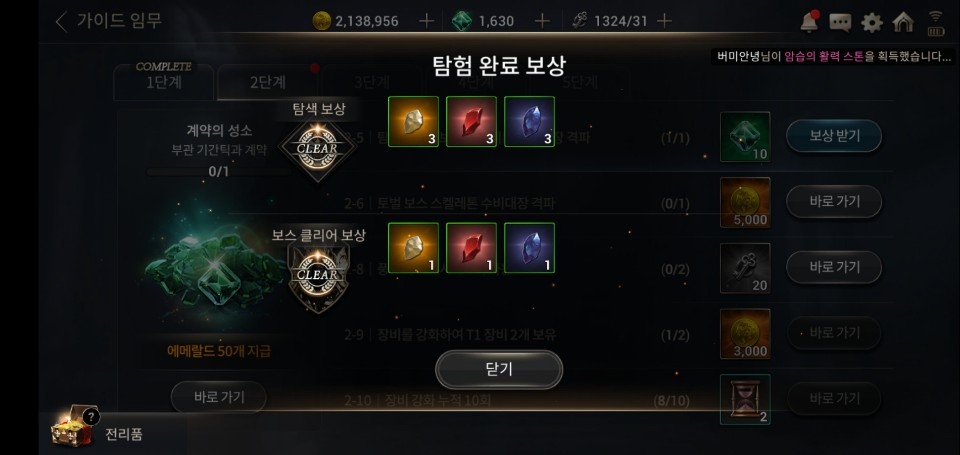This screenshot has height=455, width=960.
Task: Tap the 닫기 button to close rewards
Action: pyautogui.click(x=498, y=369)
